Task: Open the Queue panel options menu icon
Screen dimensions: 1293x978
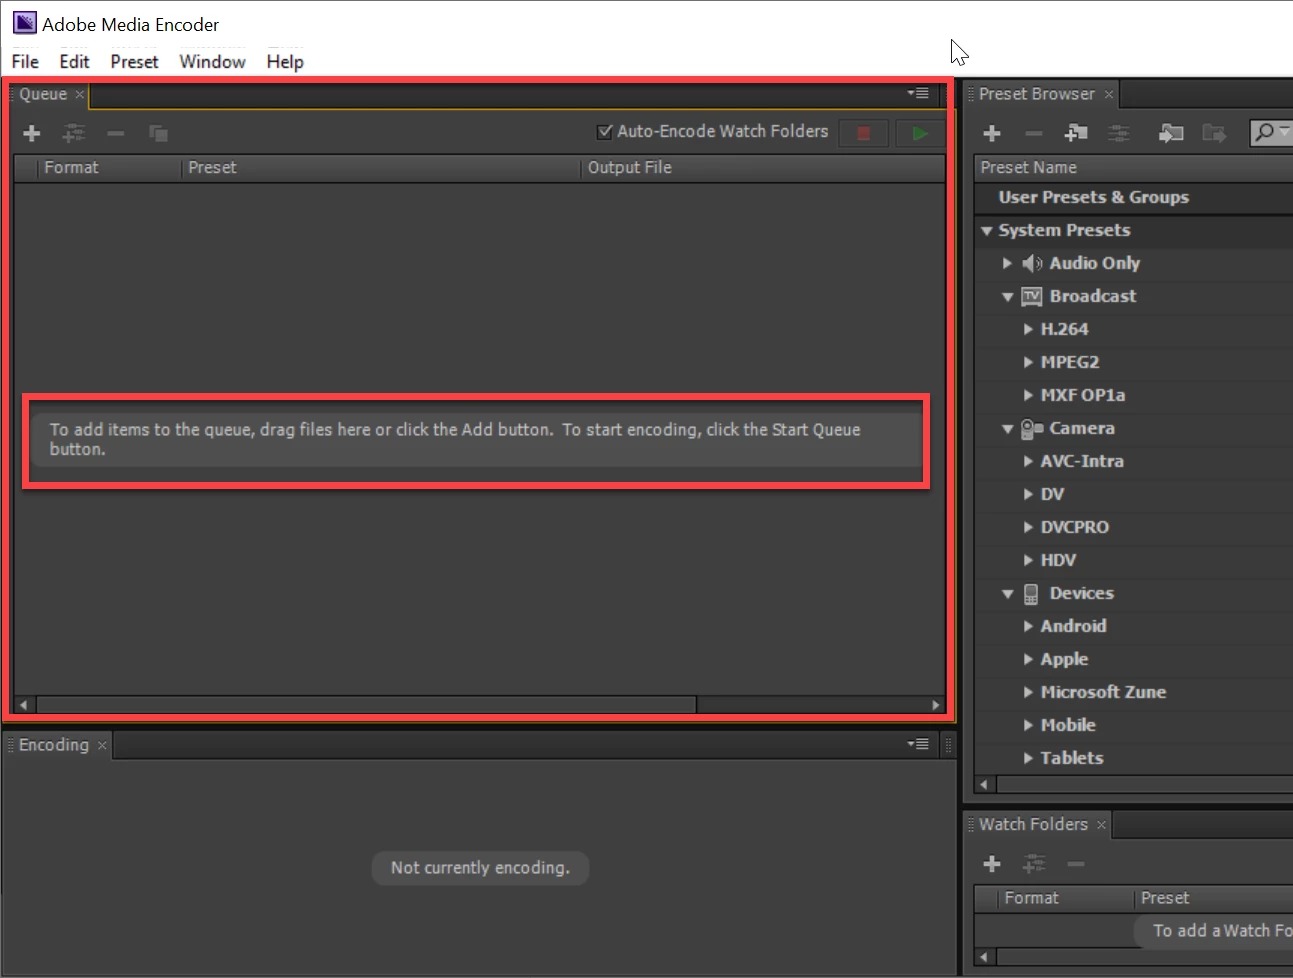Action: pyautogui.click(x=918, y=93)
